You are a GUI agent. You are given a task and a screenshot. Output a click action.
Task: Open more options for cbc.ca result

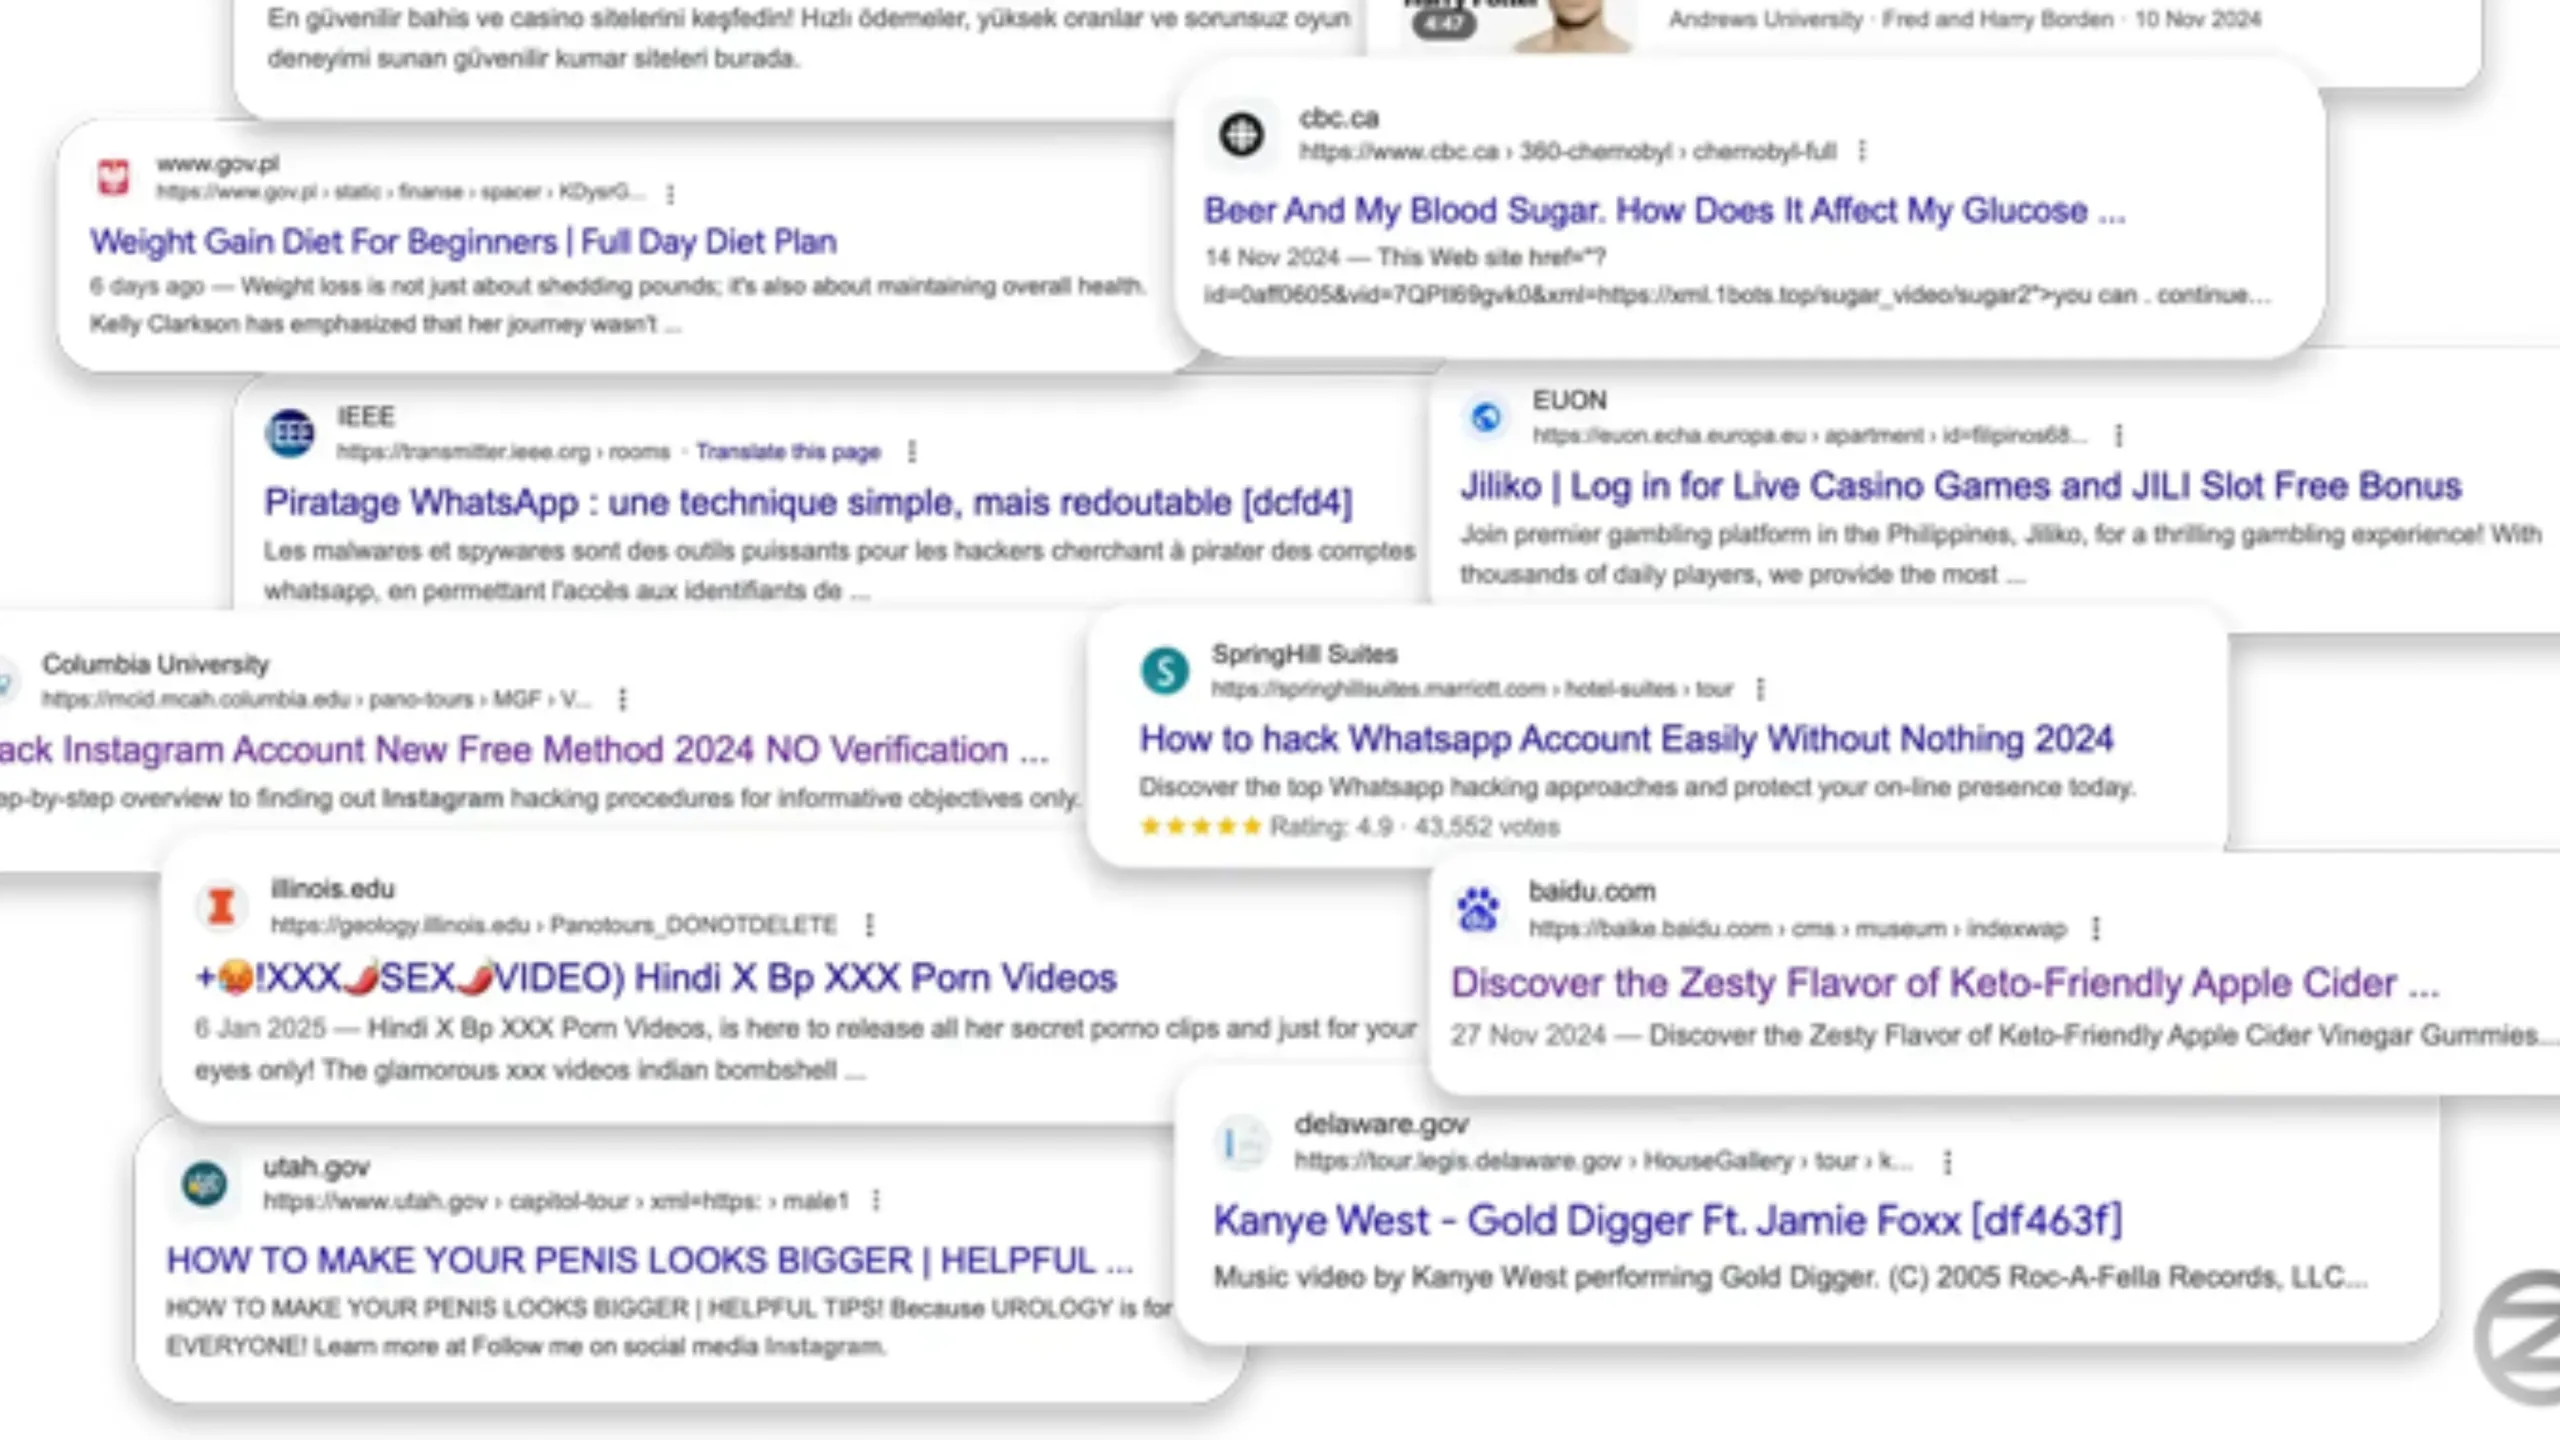[1862, 151]
